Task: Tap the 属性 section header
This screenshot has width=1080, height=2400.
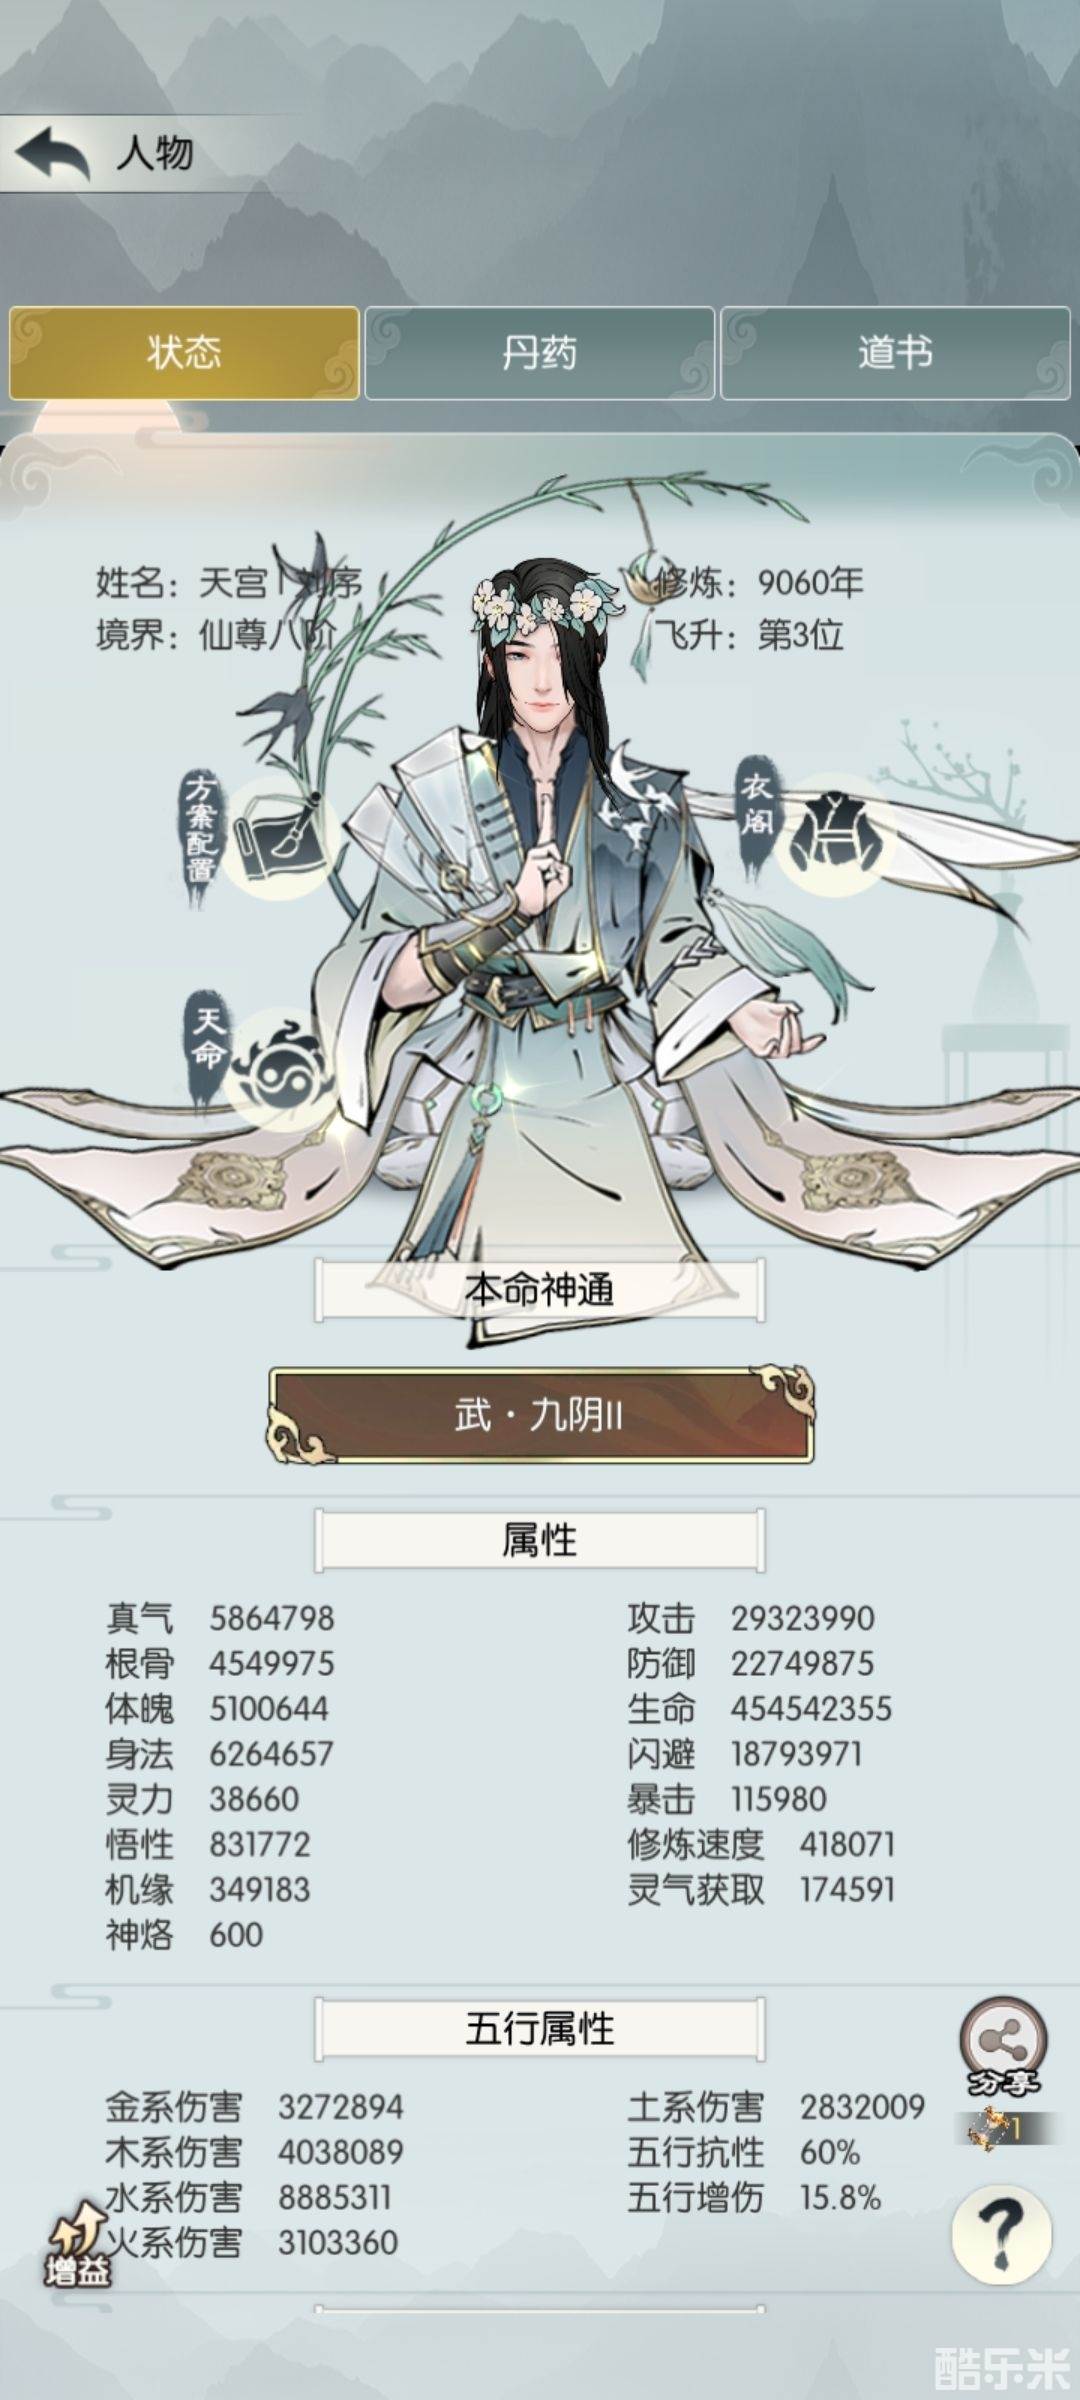Action: click(540, 1540)
